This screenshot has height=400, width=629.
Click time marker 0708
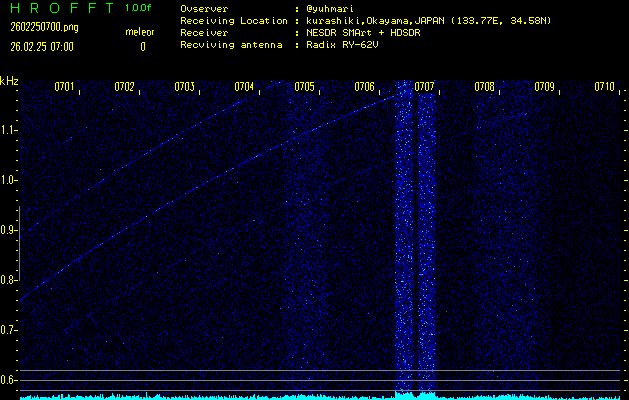pos(485,87)
